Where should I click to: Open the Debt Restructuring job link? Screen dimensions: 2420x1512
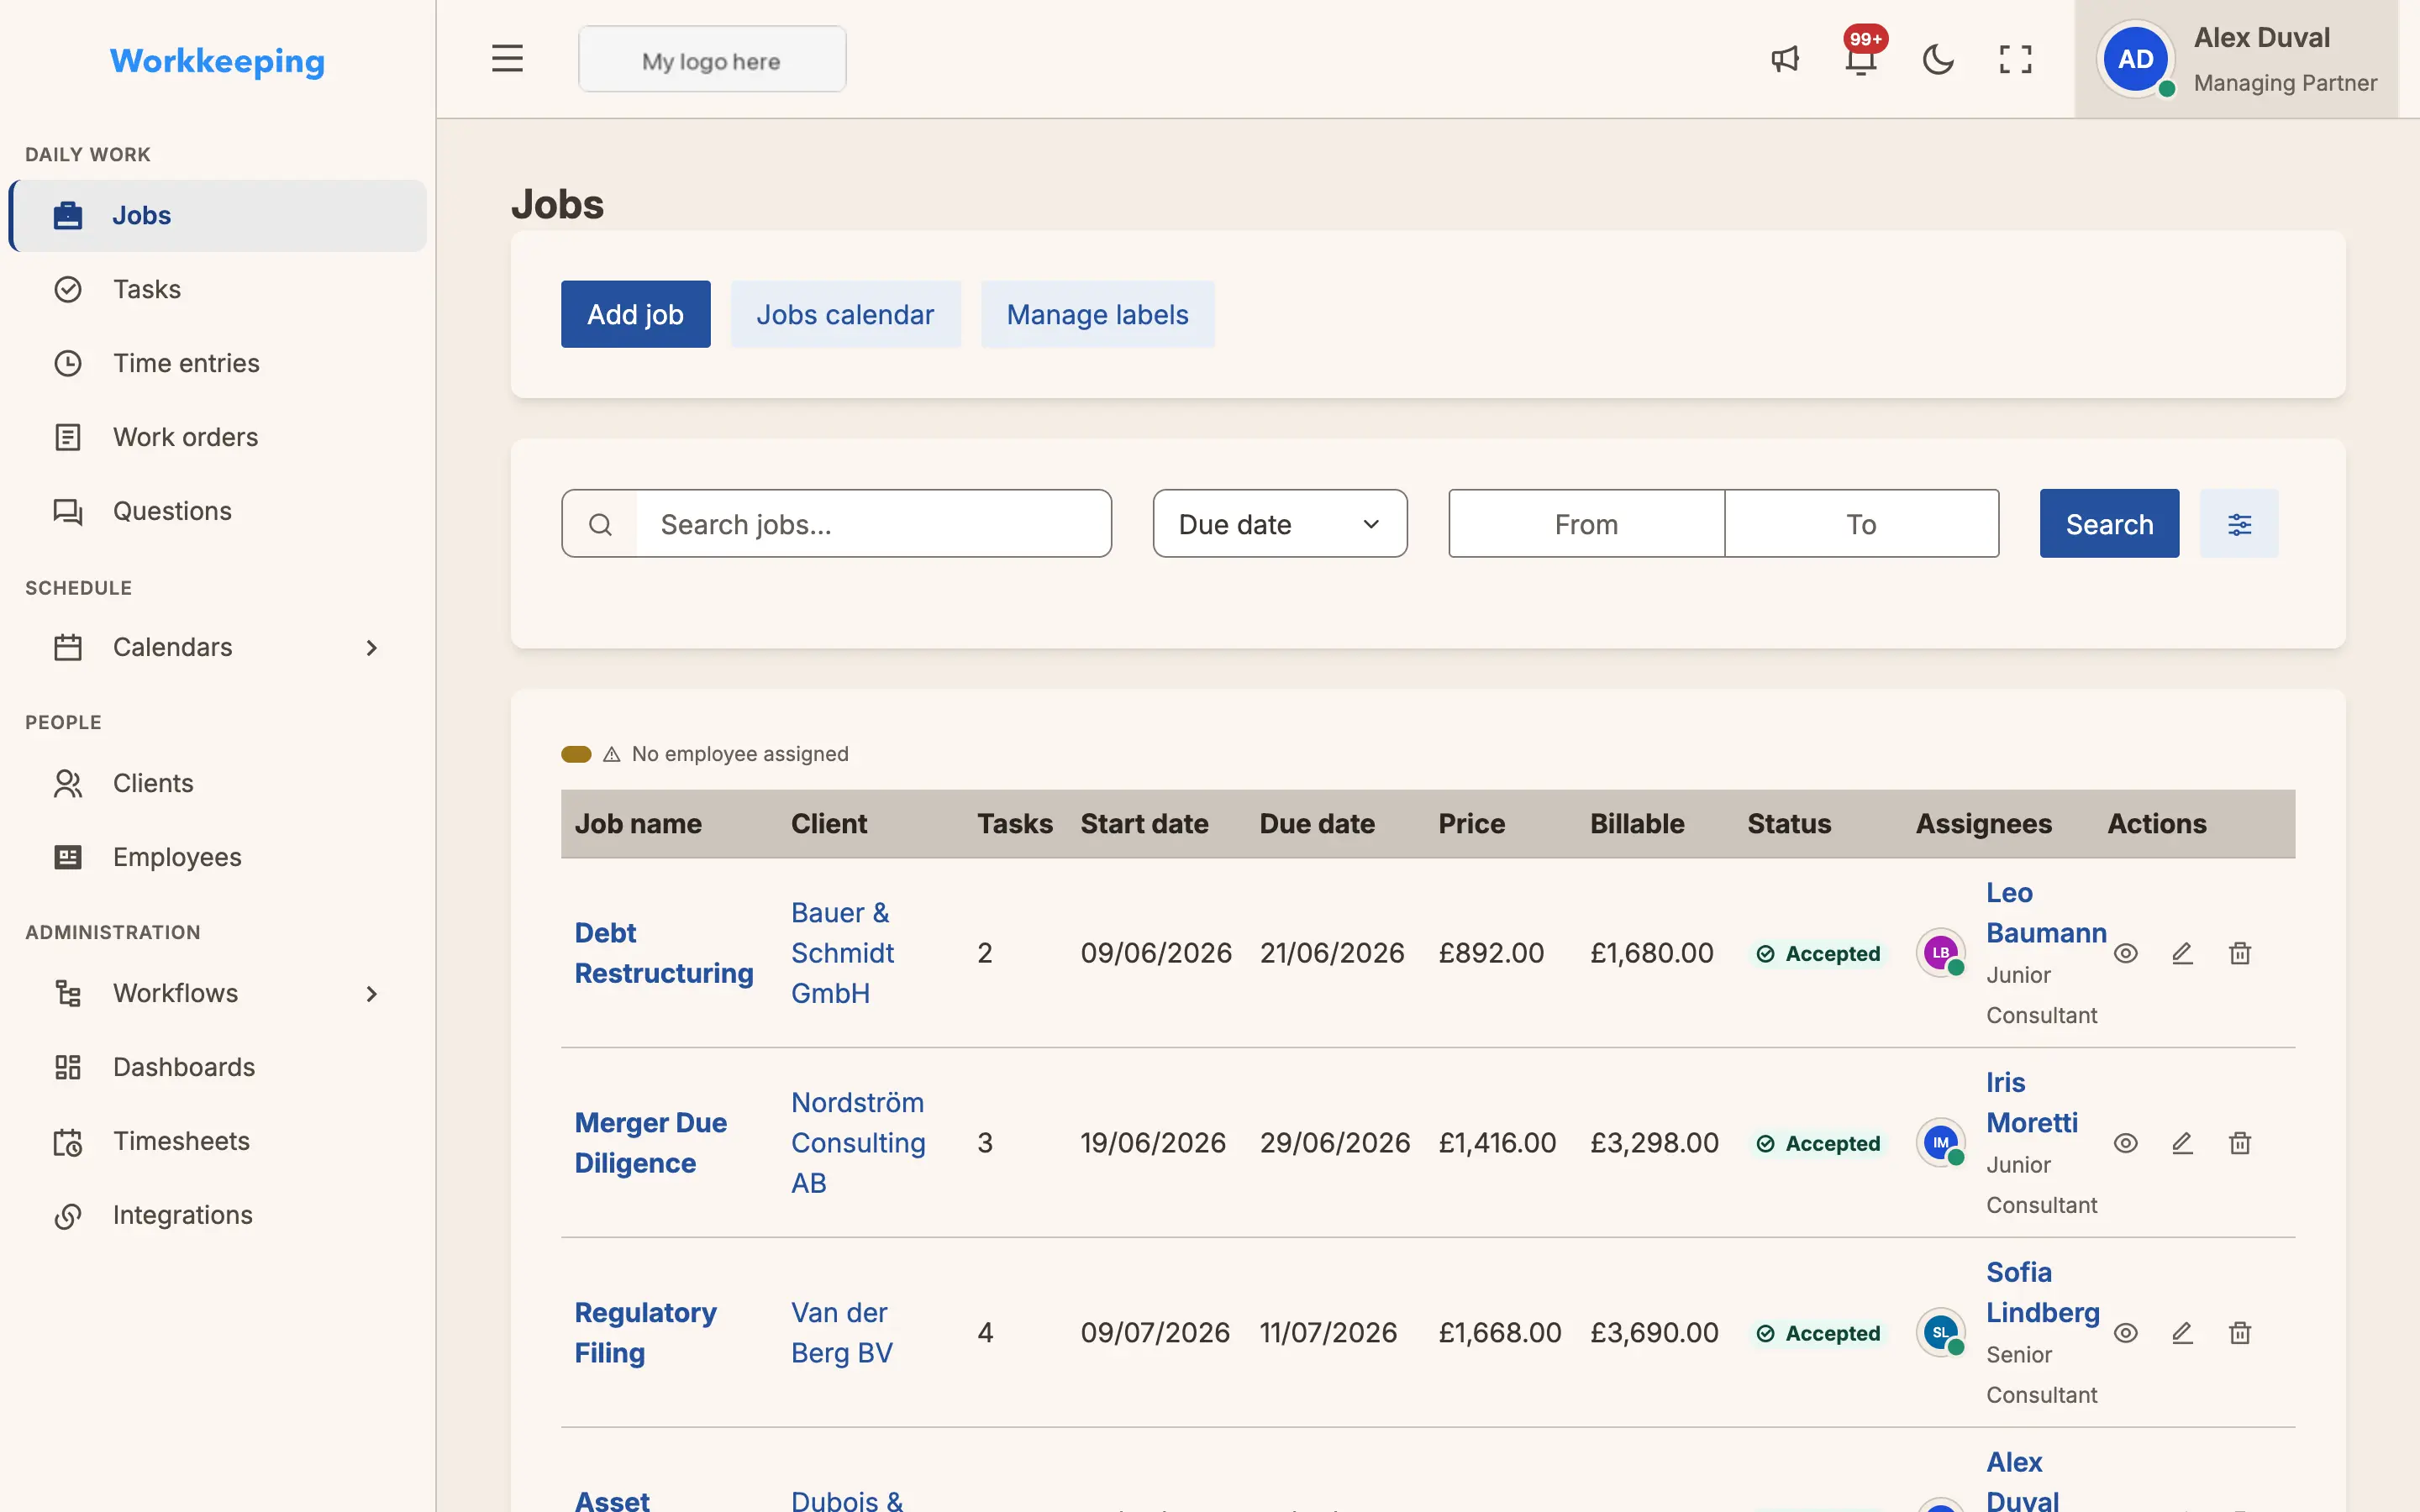click(664, 953)
